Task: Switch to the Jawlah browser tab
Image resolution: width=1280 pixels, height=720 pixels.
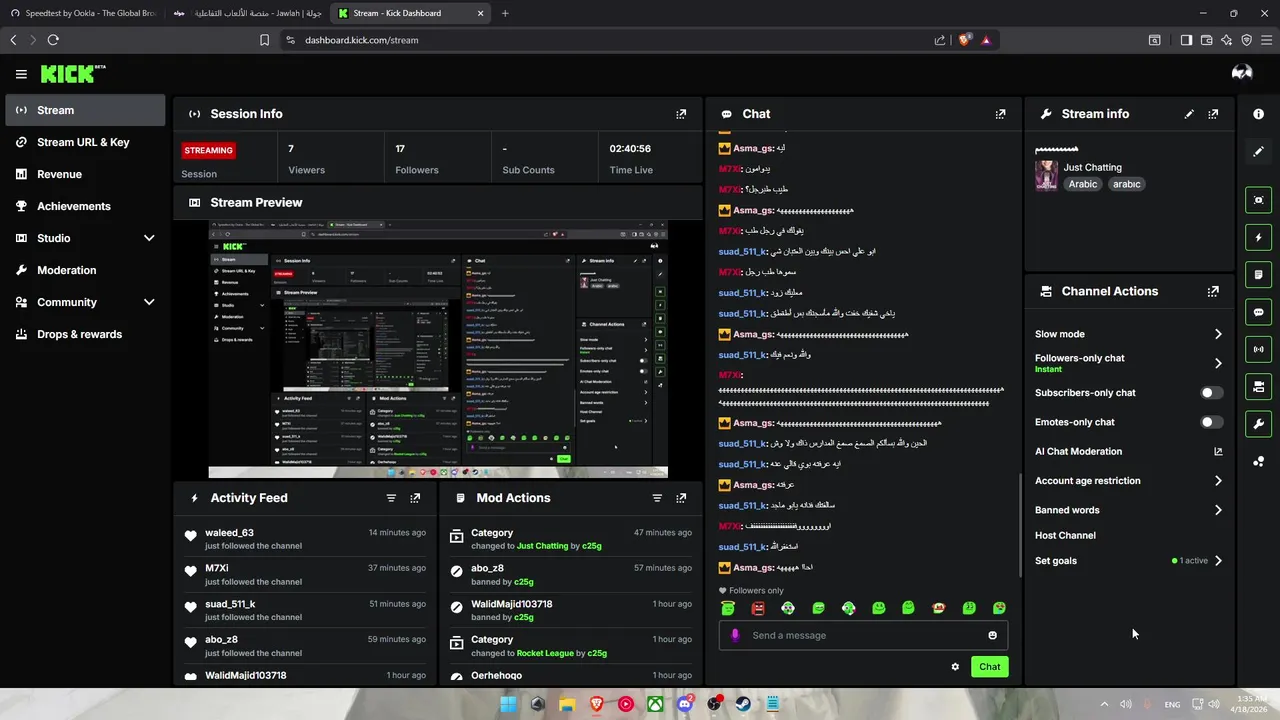Action: pos(247,13)
